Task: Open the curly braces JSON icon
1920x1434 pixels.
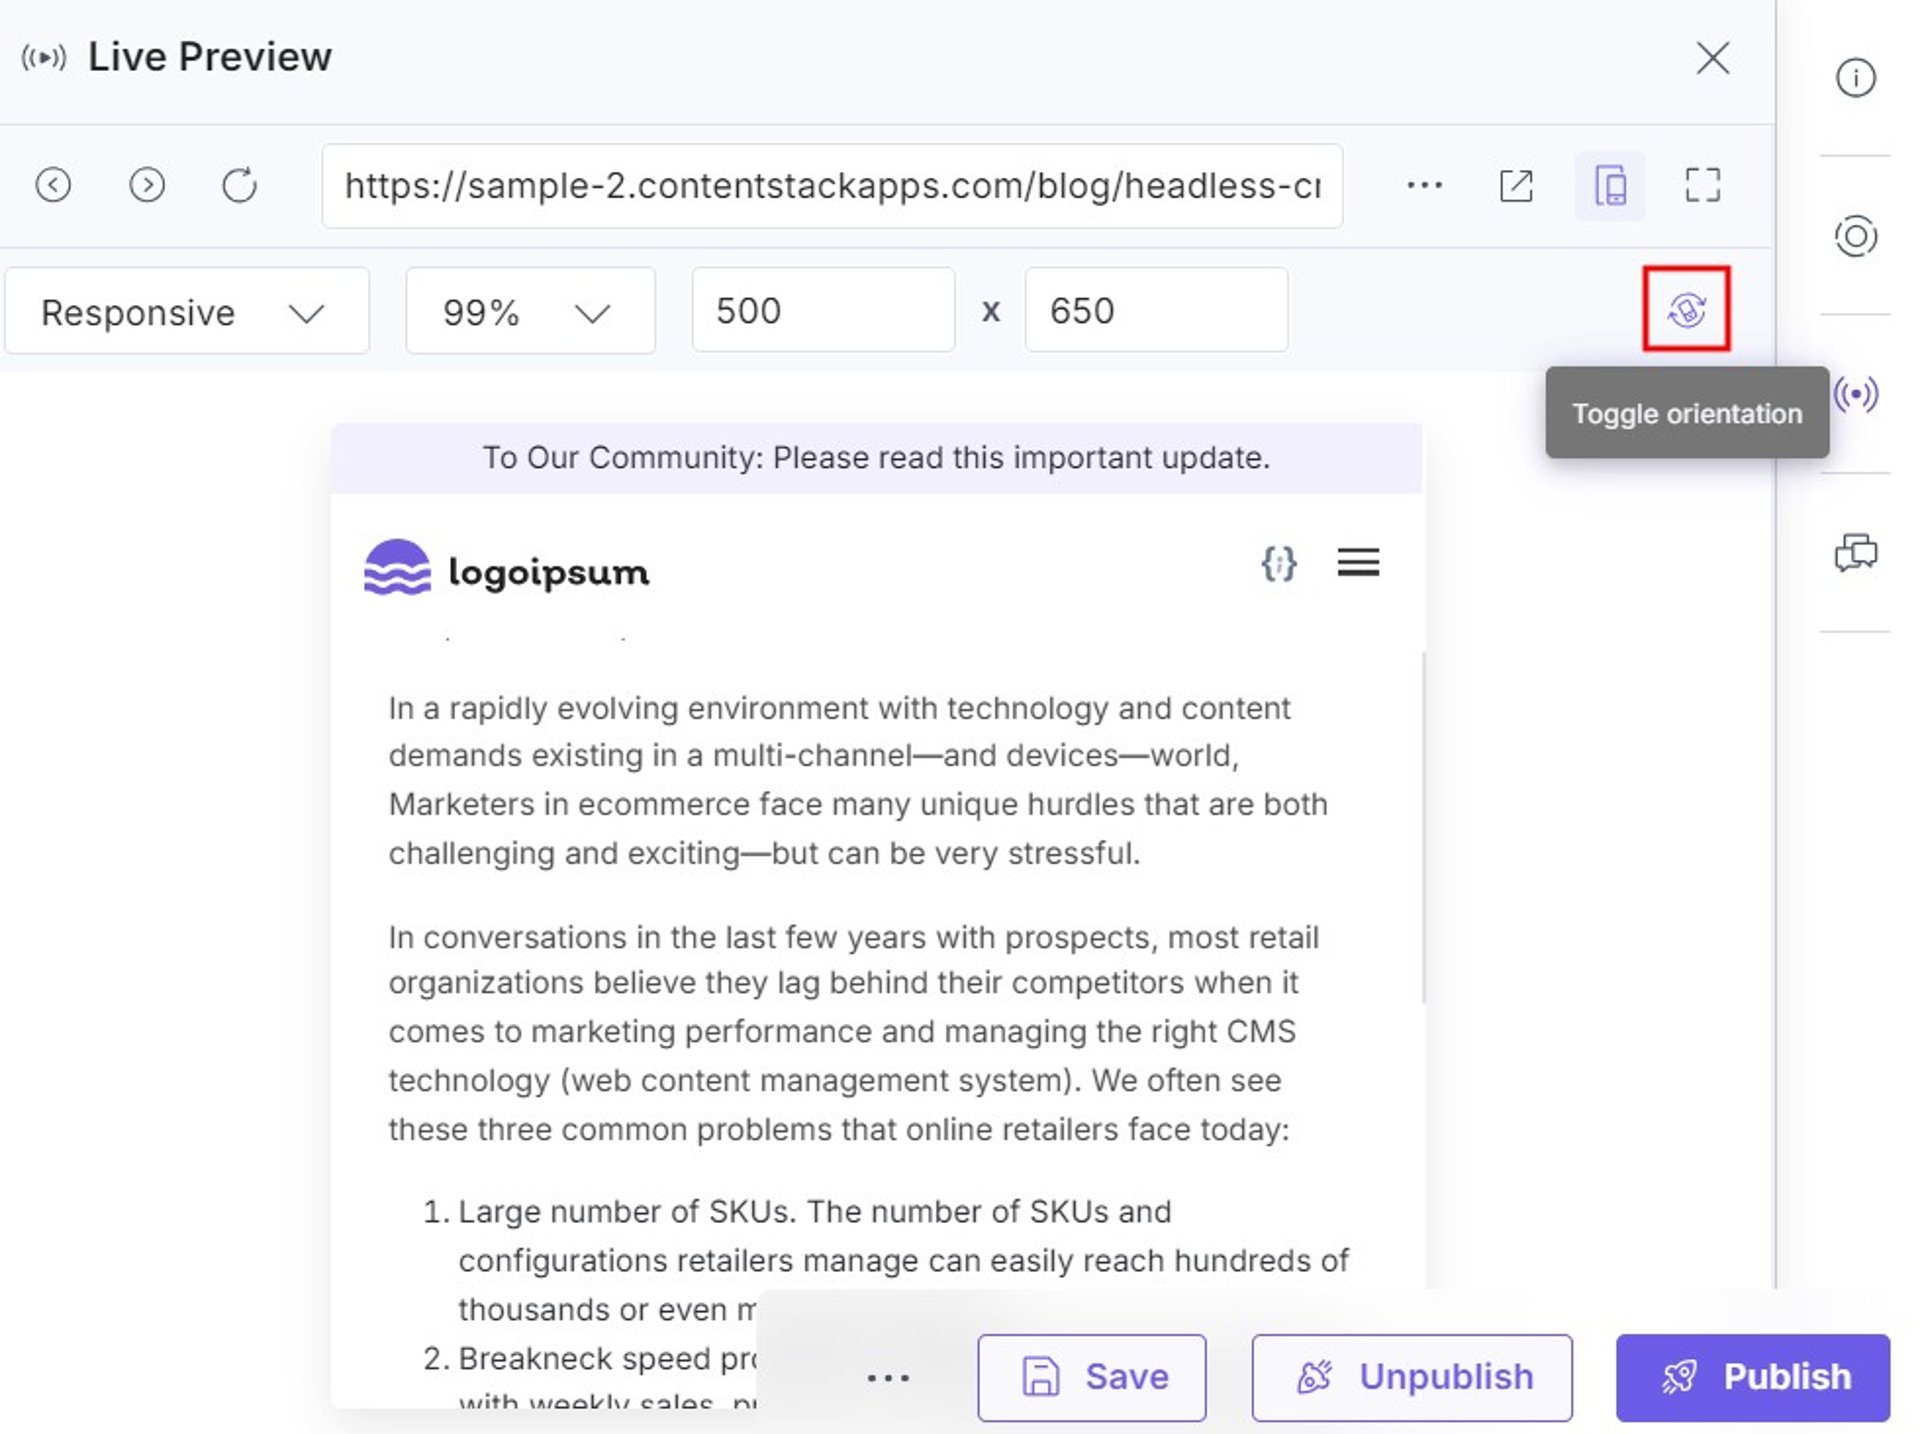Action: coord(1278,563)
